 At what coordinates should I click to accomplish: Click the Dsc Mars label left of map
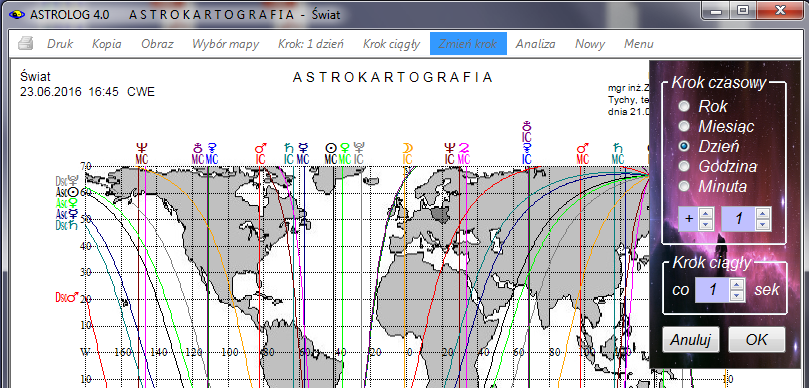[67, 297]
